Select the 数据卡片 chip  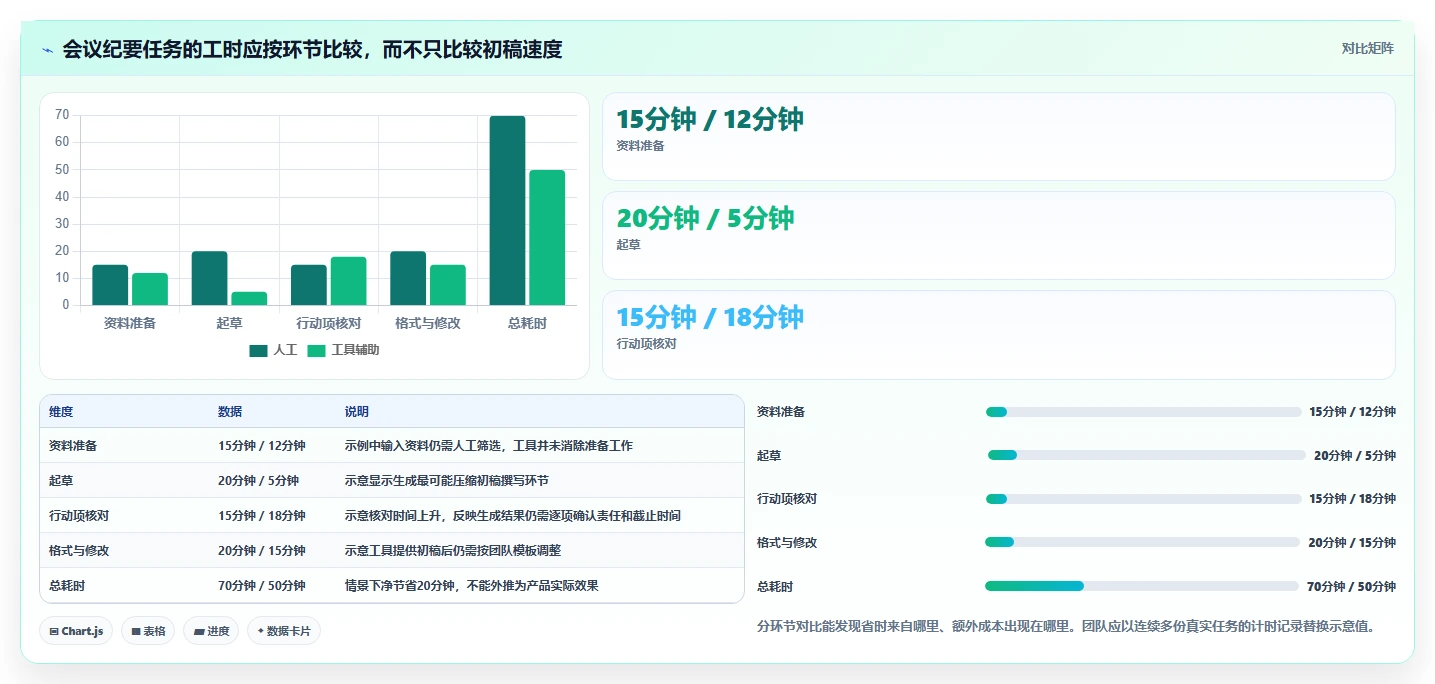(284, 631)
